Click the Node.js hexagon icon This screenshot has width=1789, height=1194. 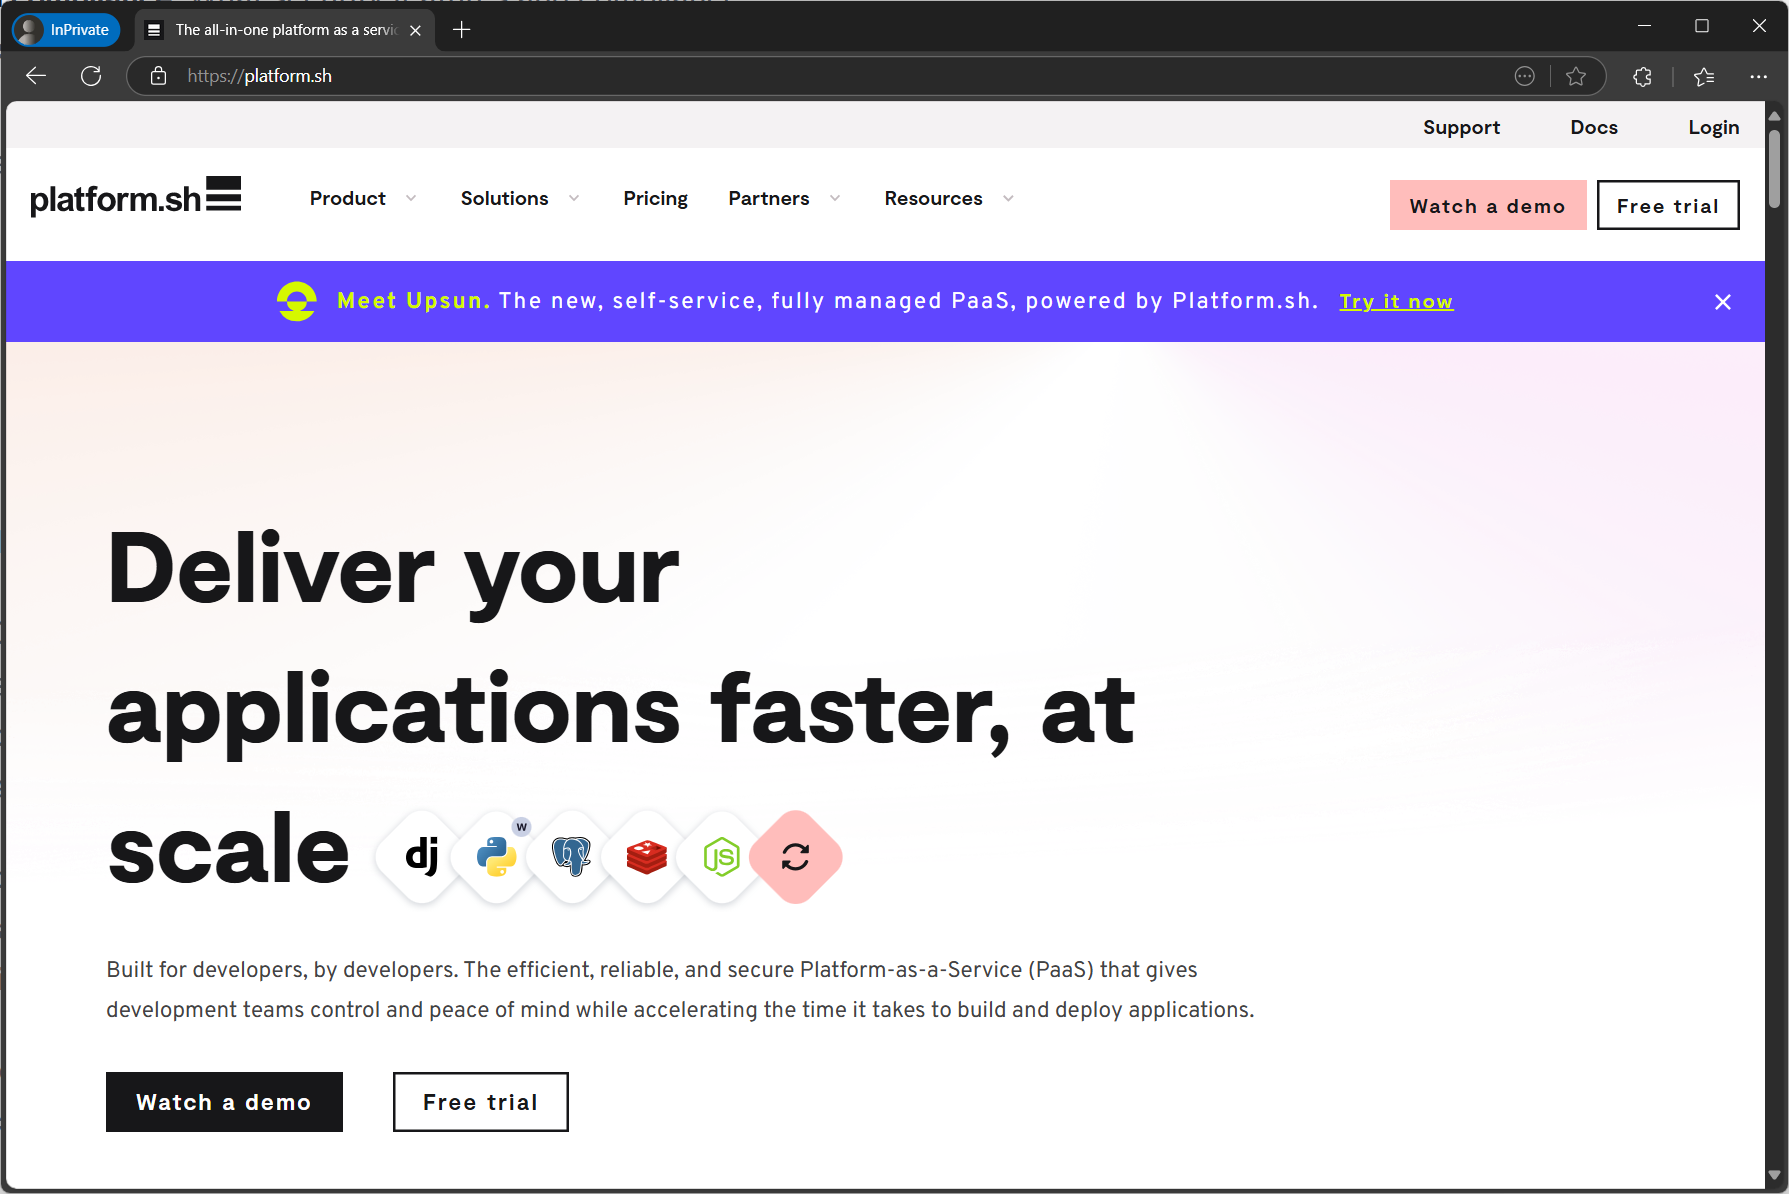click(721, 857)
